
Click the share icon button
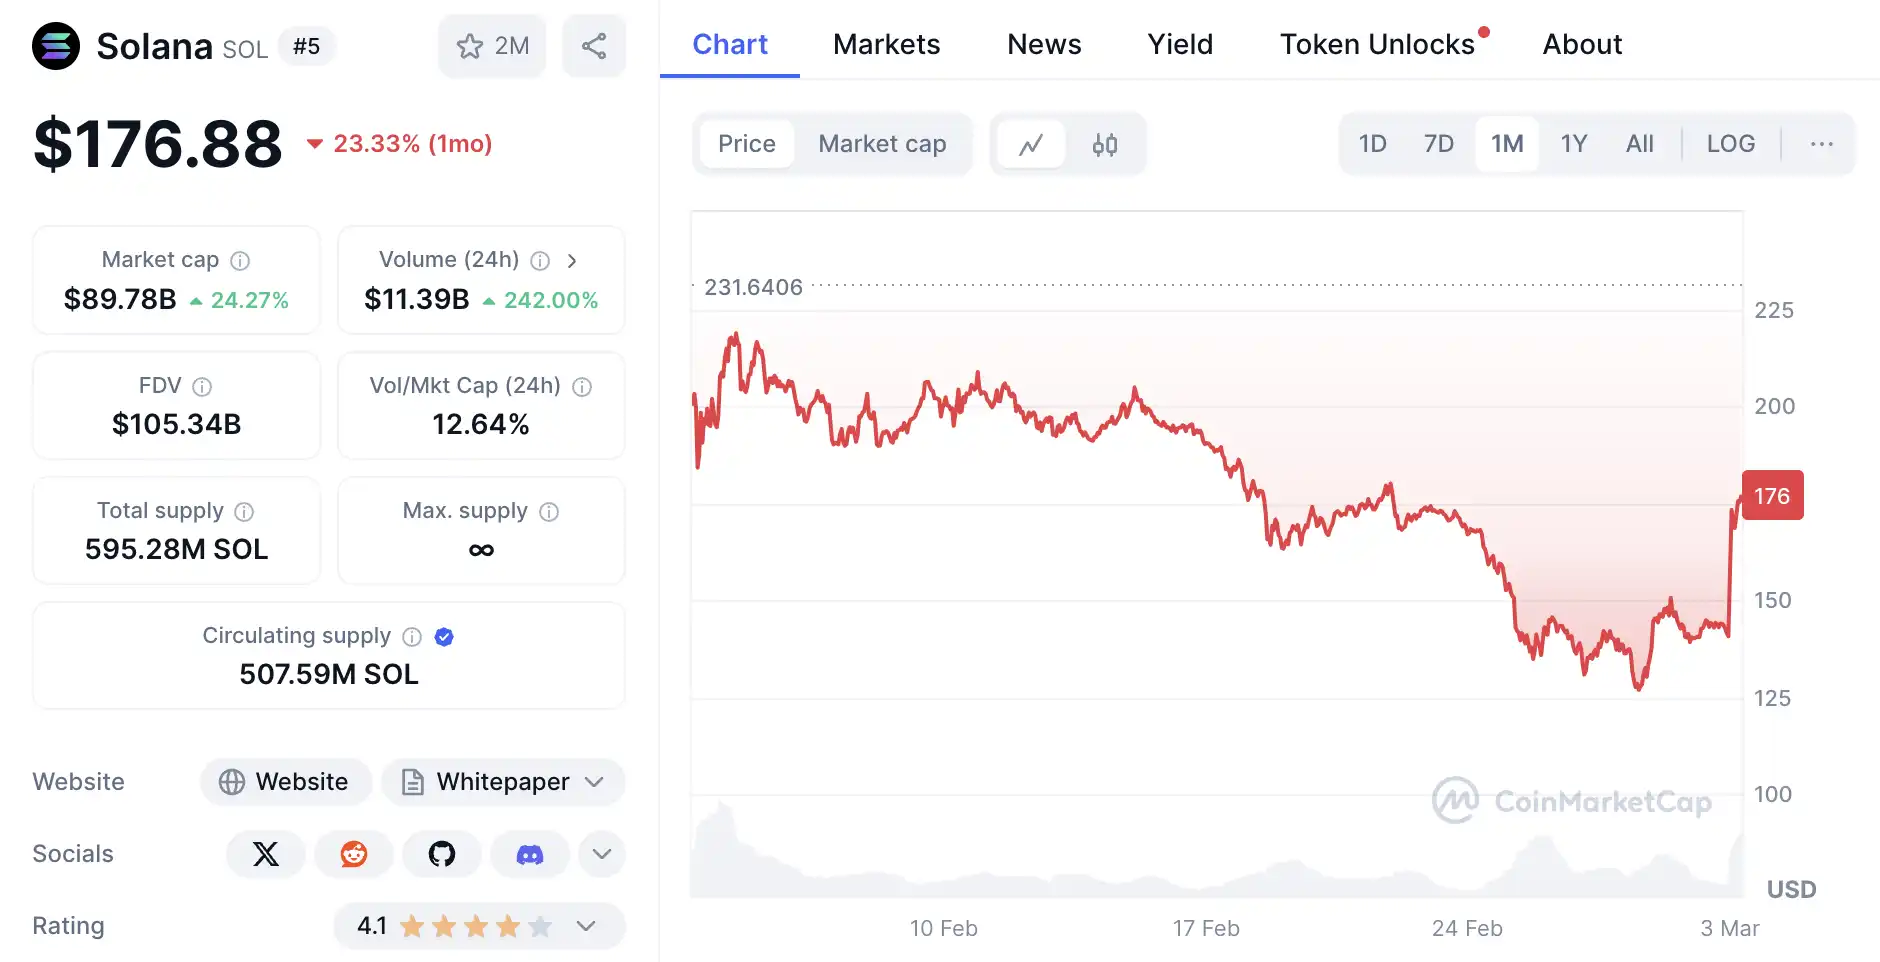coord(594,46)
